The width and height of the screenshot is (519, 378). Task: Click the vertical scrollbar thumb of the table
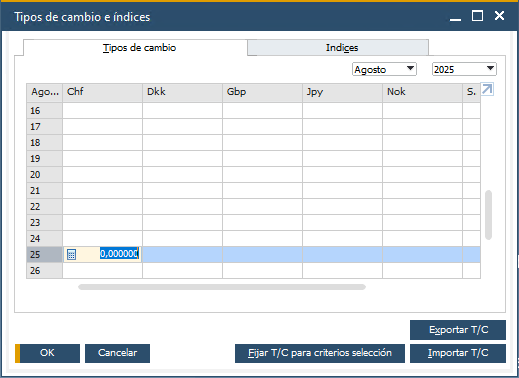(488, 215)
